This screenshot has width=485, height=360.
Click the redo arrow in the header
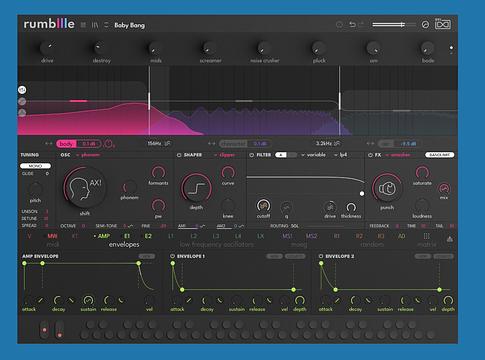pos(361,24)
